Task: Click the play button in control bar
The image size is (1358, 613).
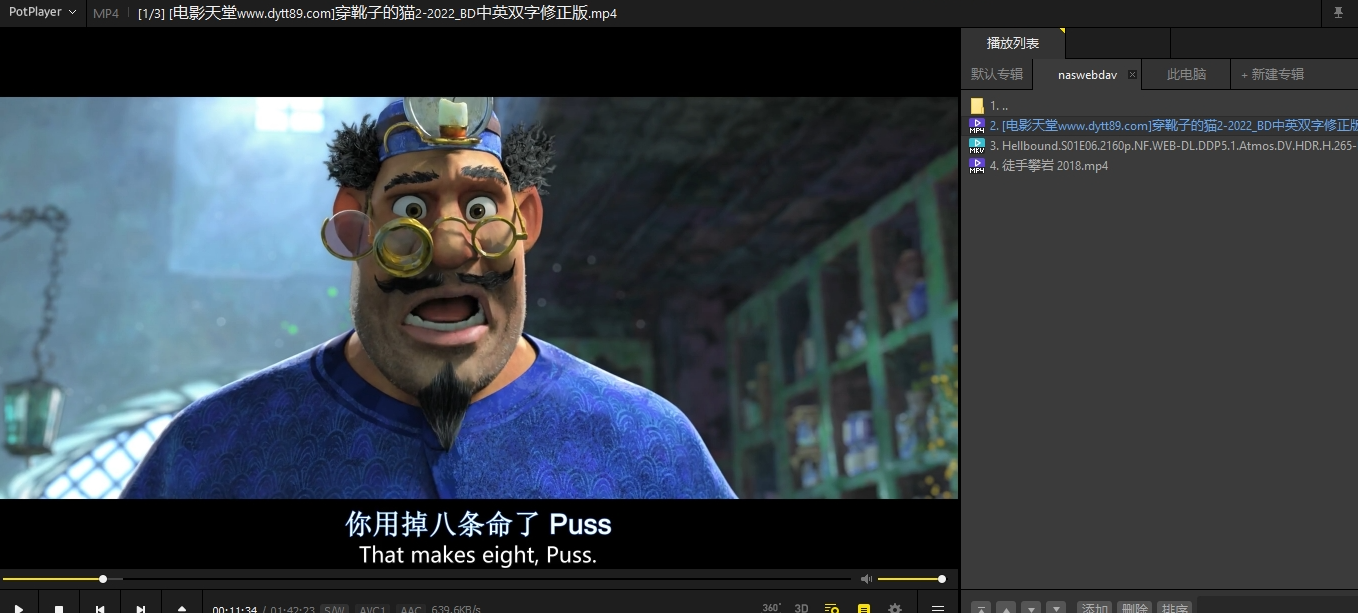Action: pyautogui.click(x=19, y=607)
